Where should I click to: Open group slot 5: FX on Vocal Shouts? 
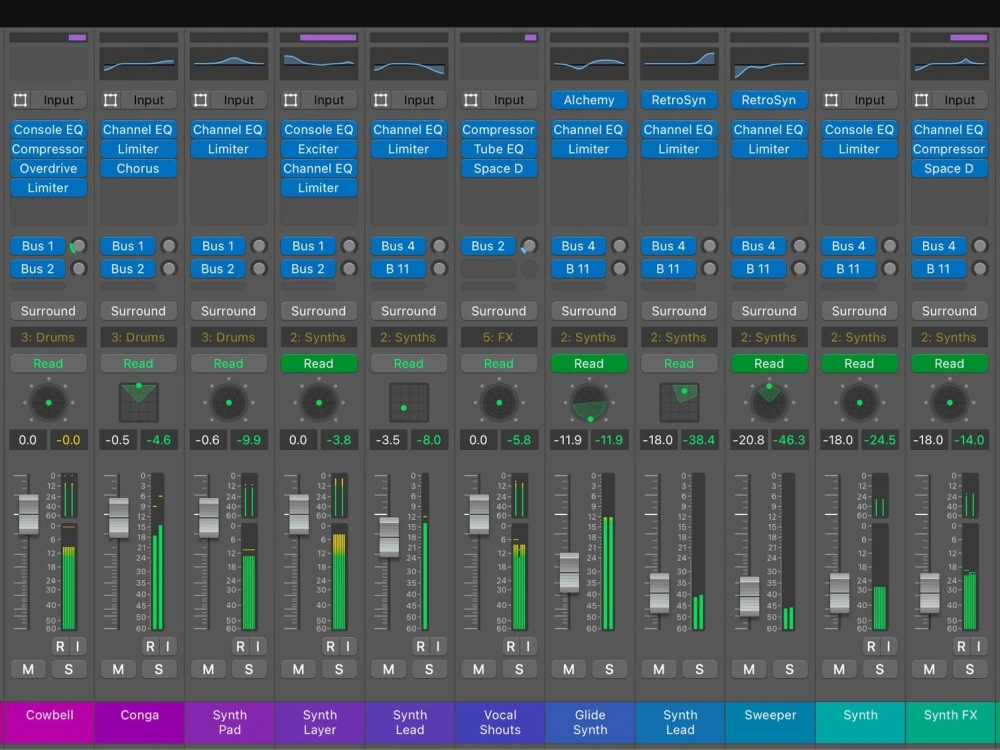click(499, 337)
